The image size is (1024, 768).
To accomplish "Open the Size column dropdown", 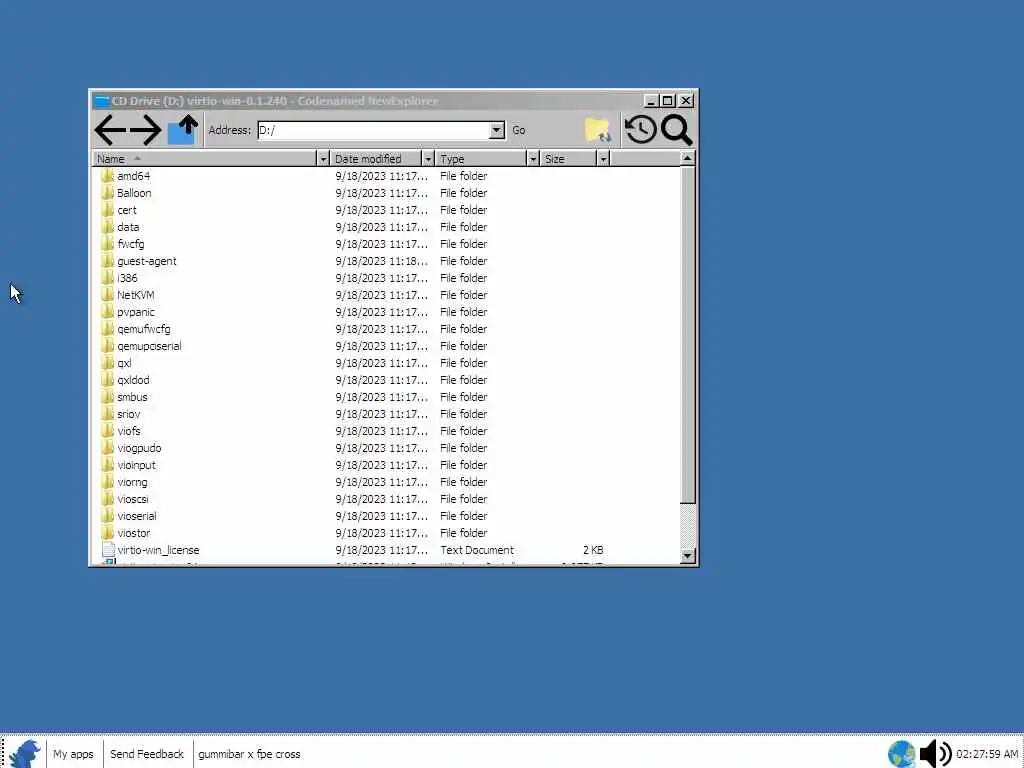I will [x=603, y=159].
